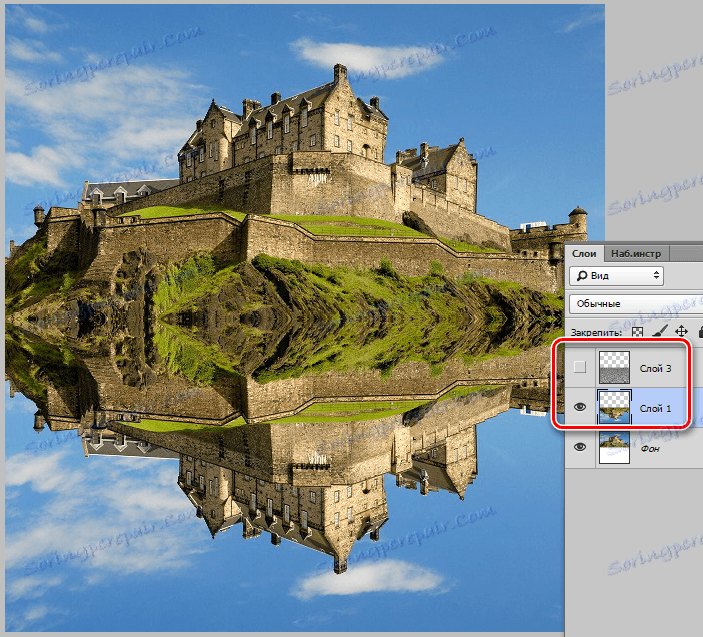The image size is (703, 637).
Task: Hide the Фон background layer
Action: 580,447
